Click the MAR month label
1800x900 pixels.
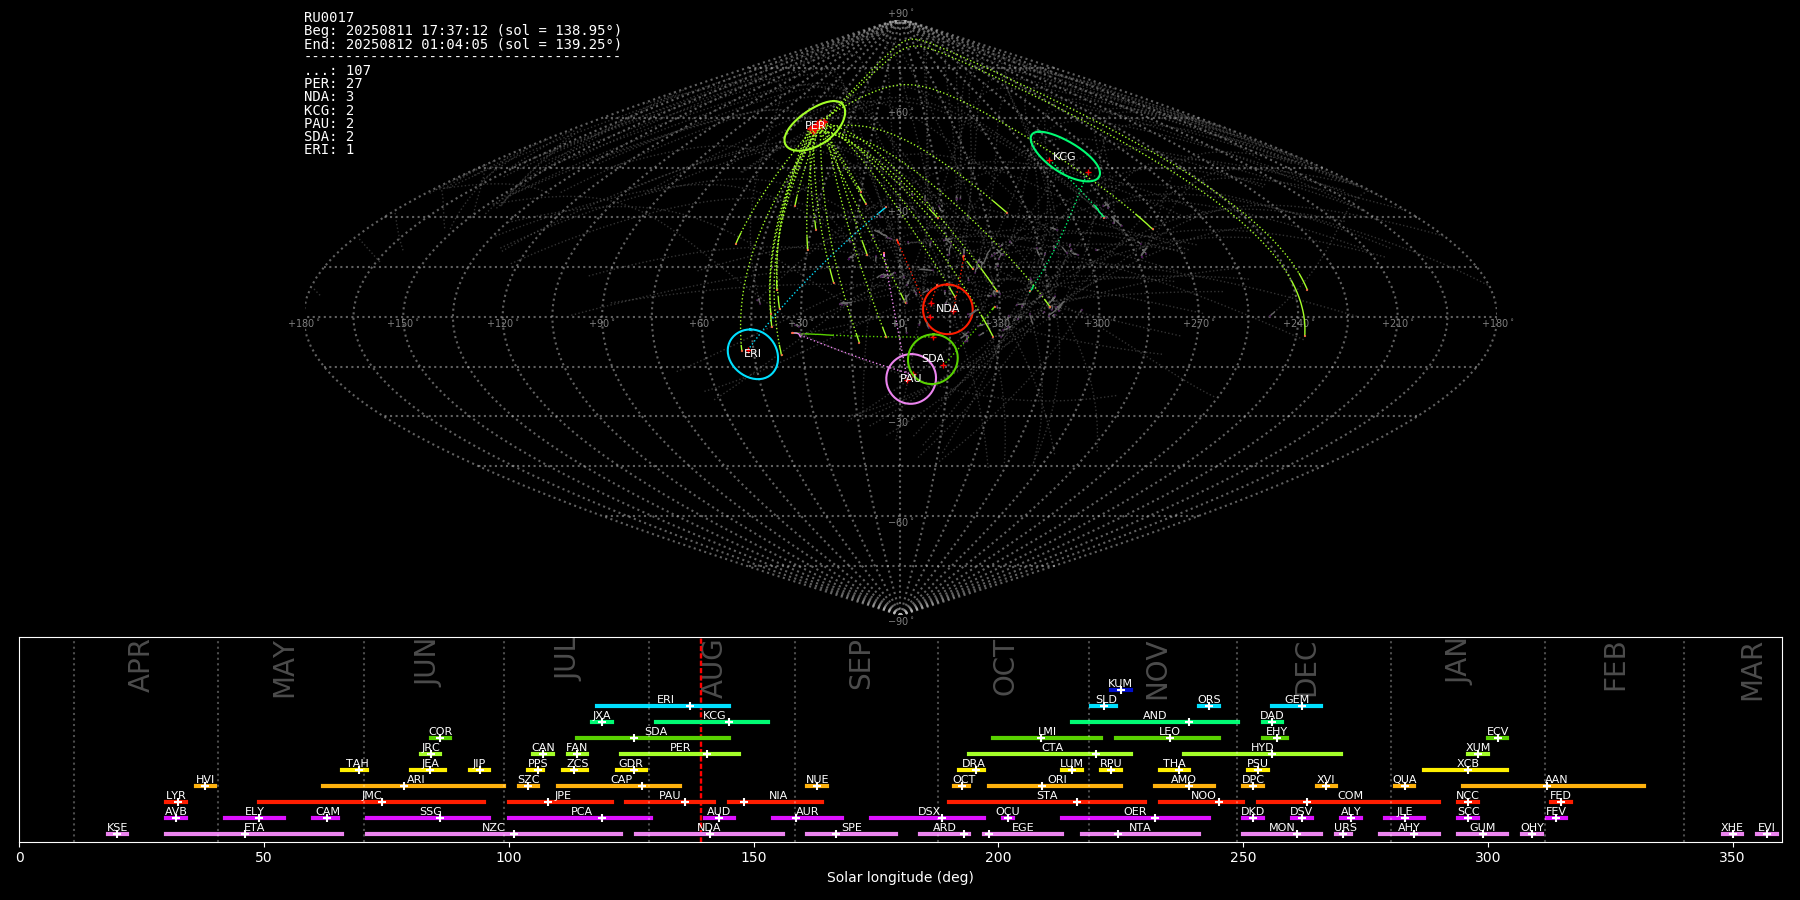[x=1752, y=672]
